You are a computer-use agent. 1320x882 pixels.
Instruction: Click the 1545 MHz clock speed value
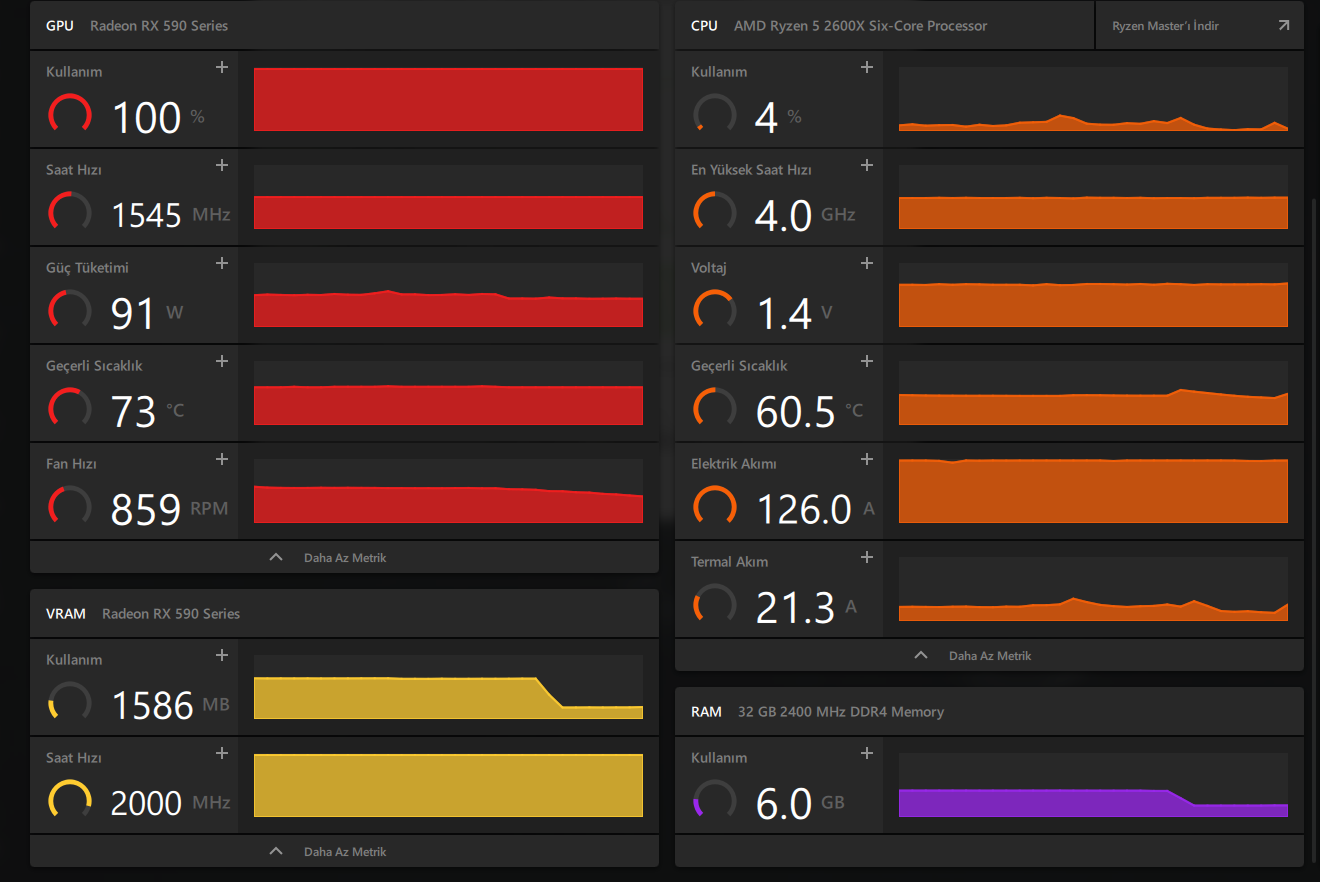171,216
